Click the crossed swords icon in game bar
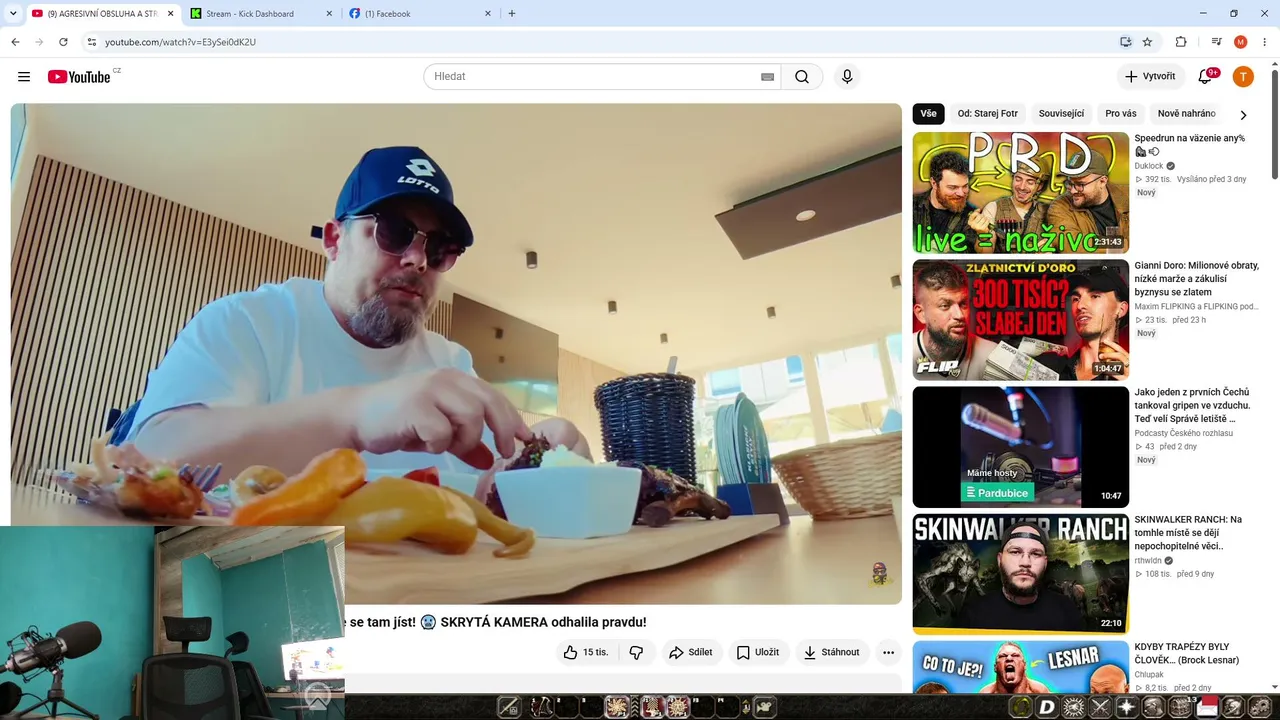The height and width of the screenshot is (720, 1280). point(1101,707)
